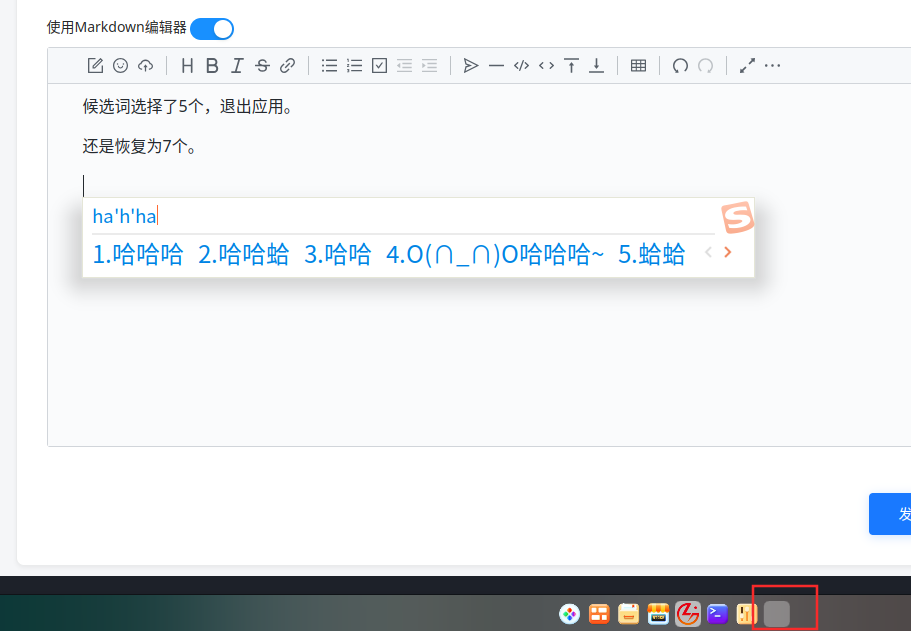Image resolution: width=911 pixels, height=631 pixels.
Task: Insert a blockquote with quote icon
Action: pos(471,66)
